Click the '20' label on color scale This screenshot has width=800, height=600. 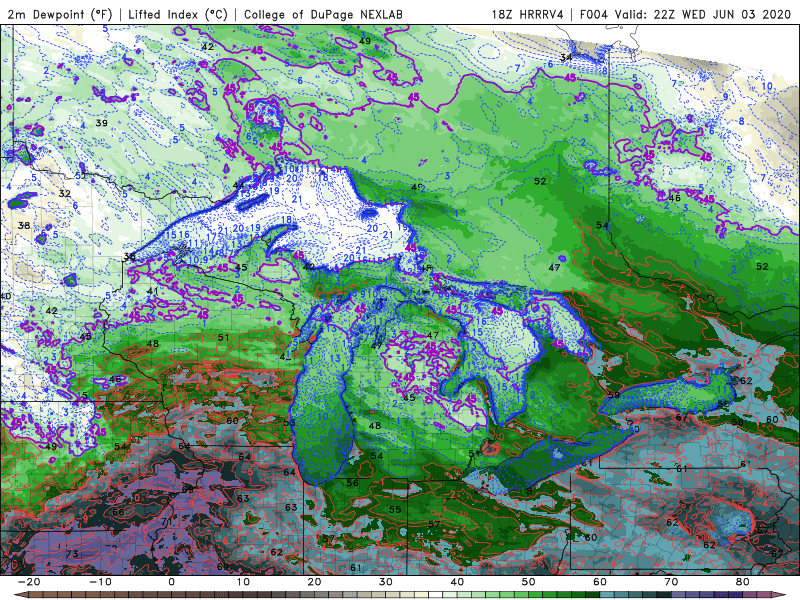[x=315, y=582]
